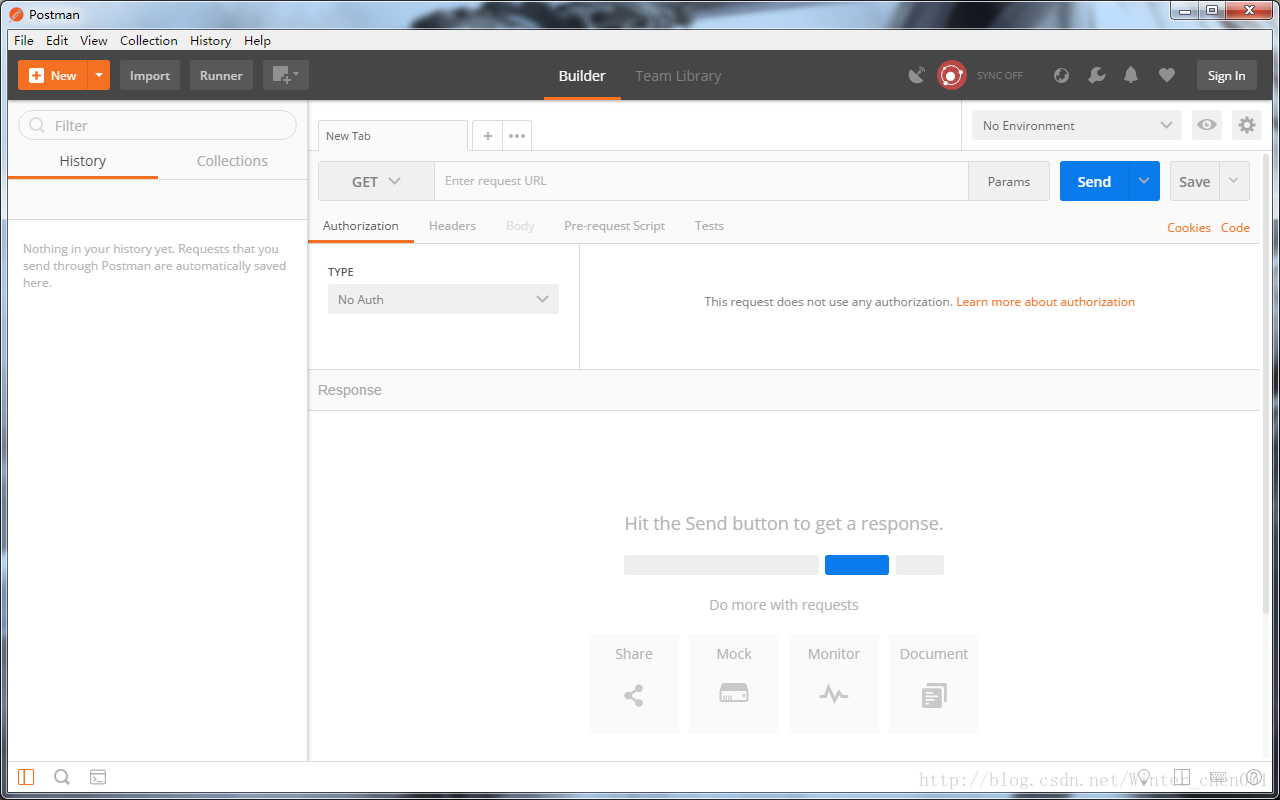Open the Edit menu
Viewport: 1280px width, 800px height.
(57, 41)
